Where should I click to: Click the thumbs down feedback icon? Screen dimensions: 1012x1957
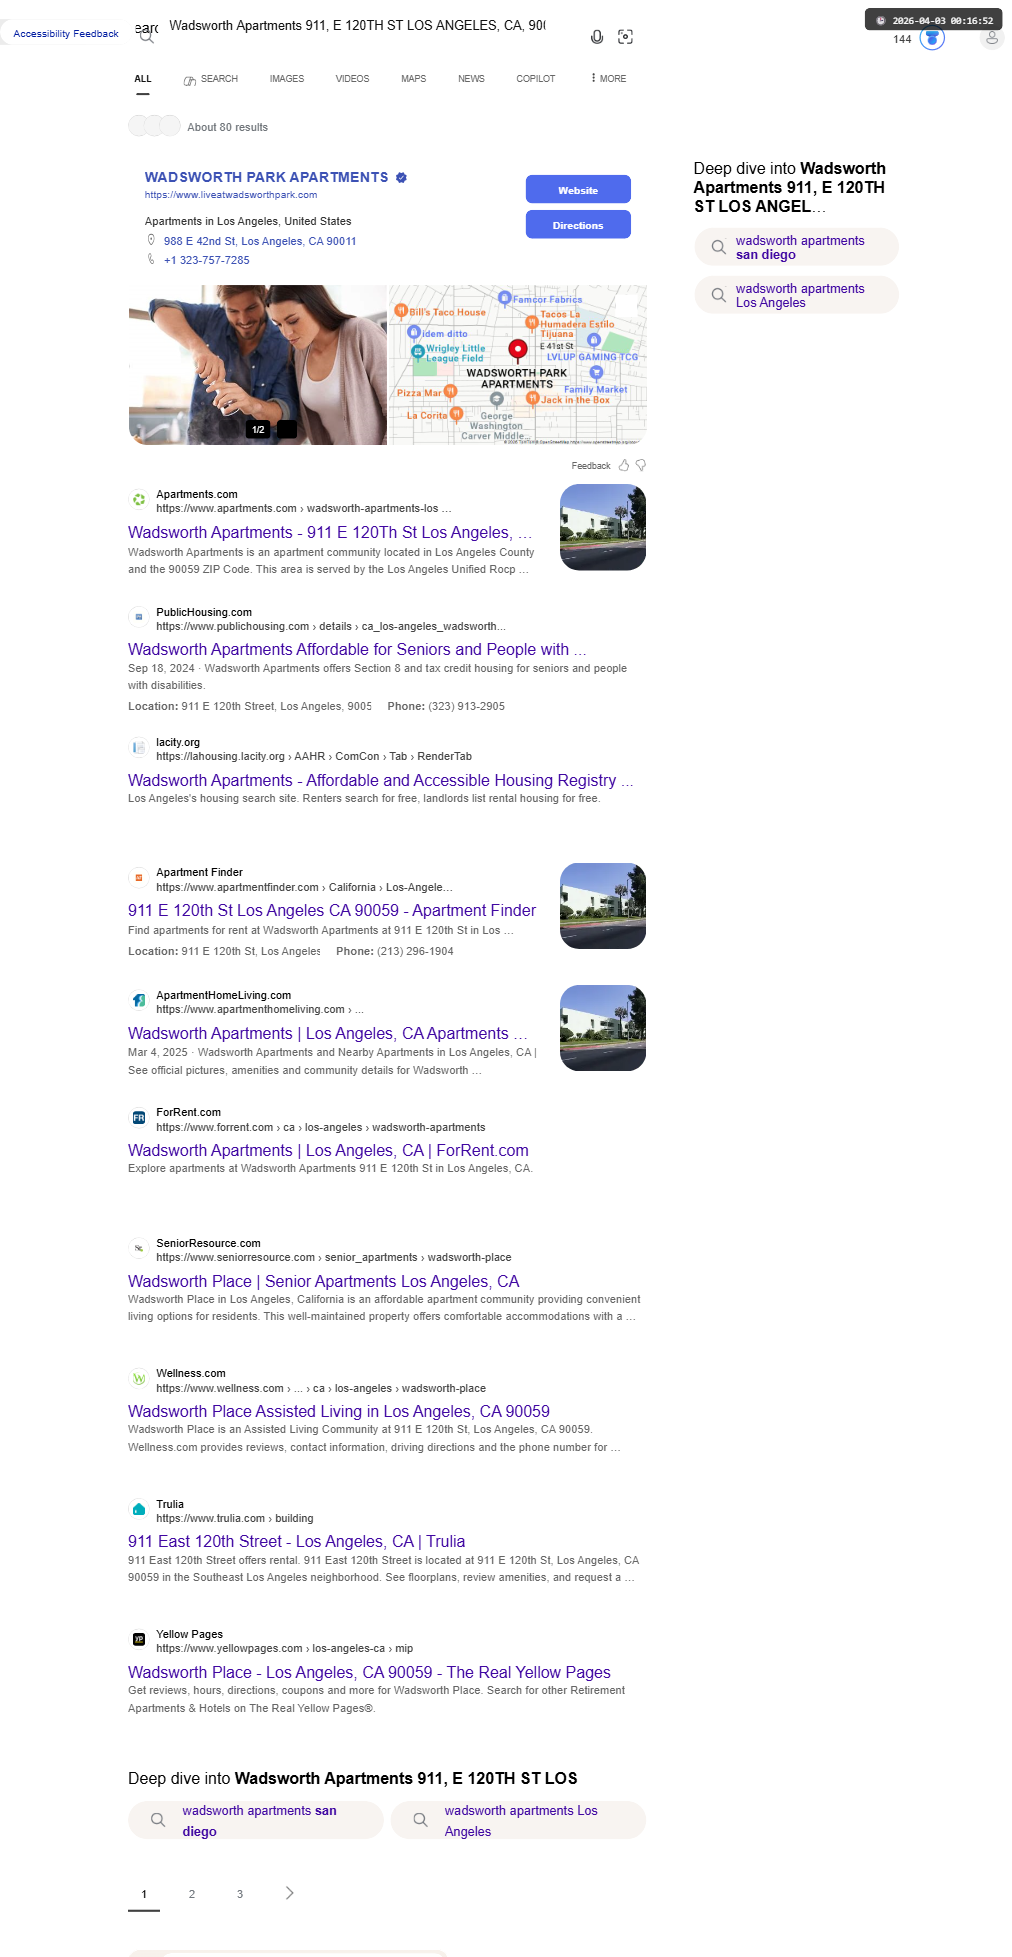point(641,465)
